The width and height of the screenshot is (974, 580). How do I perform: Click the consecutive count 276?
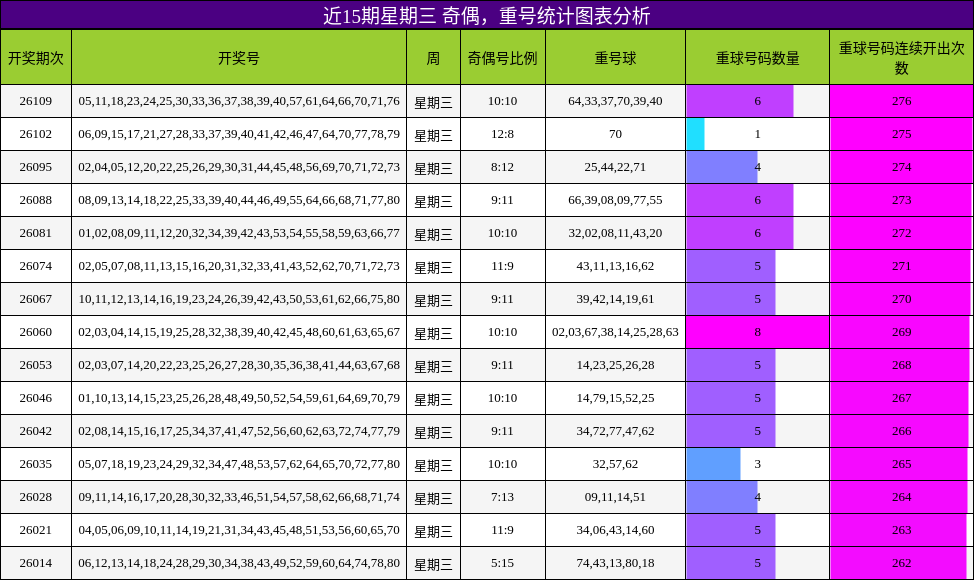[x=902, y=101]
